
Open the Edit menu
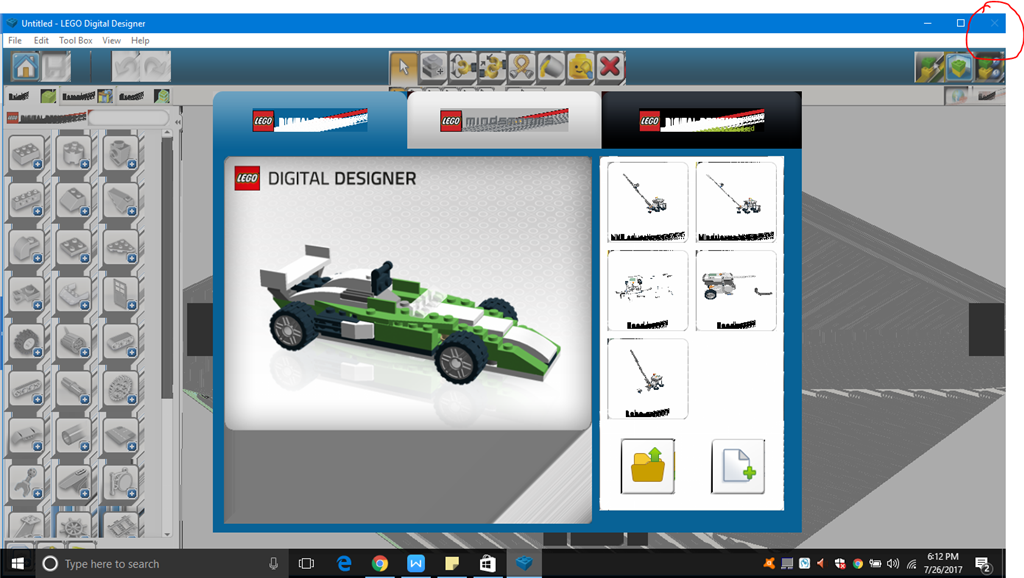pyautogui.click(x=41, y=40)
